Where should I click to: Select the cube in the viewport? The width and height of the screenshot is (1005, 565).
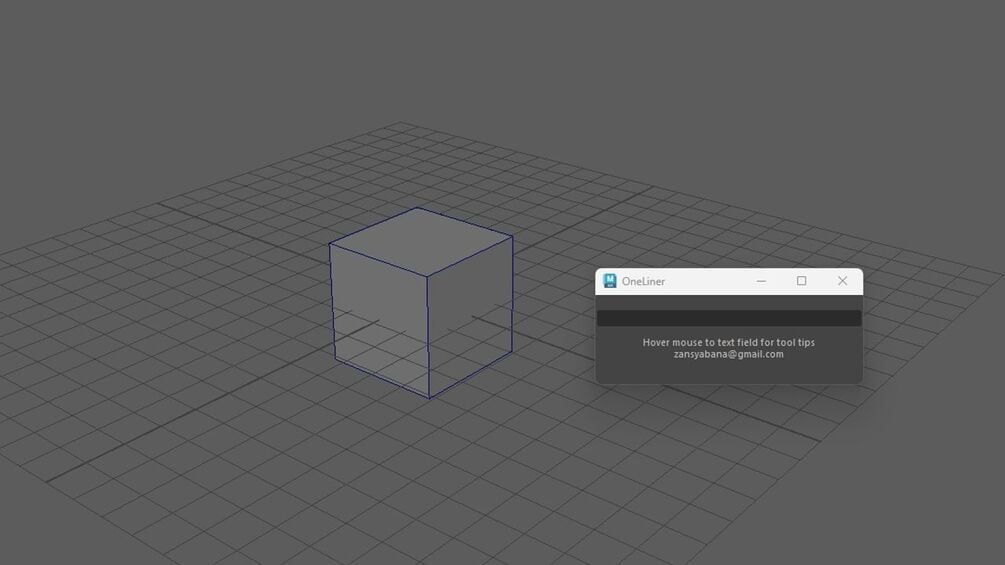421,302
